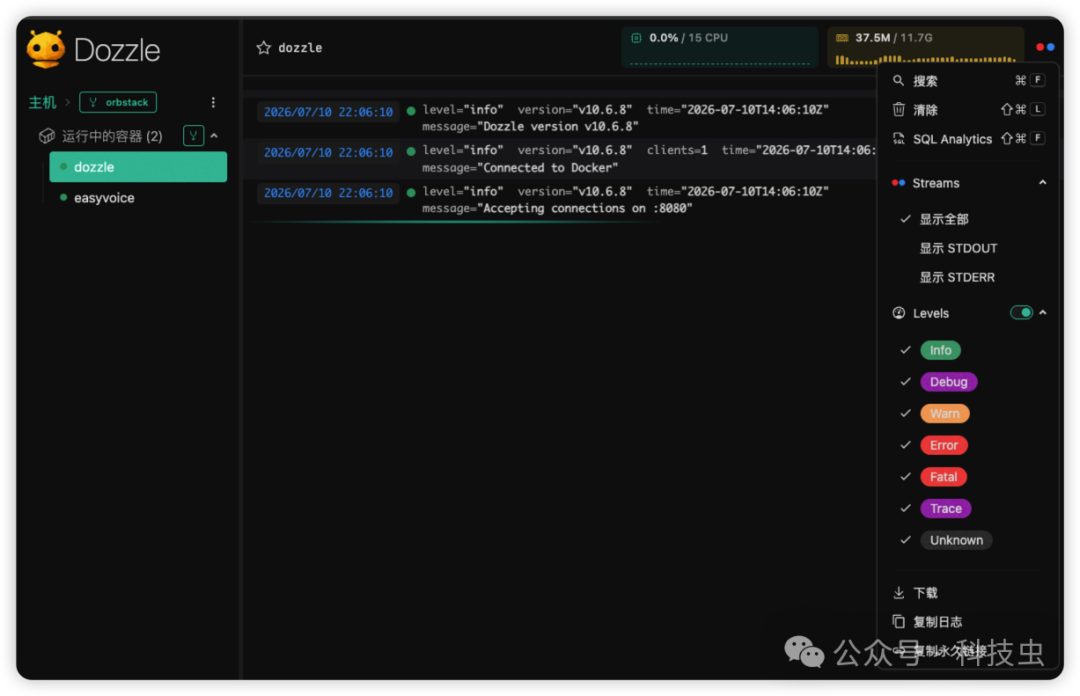Click the search magnifier icon in menu

898,81
